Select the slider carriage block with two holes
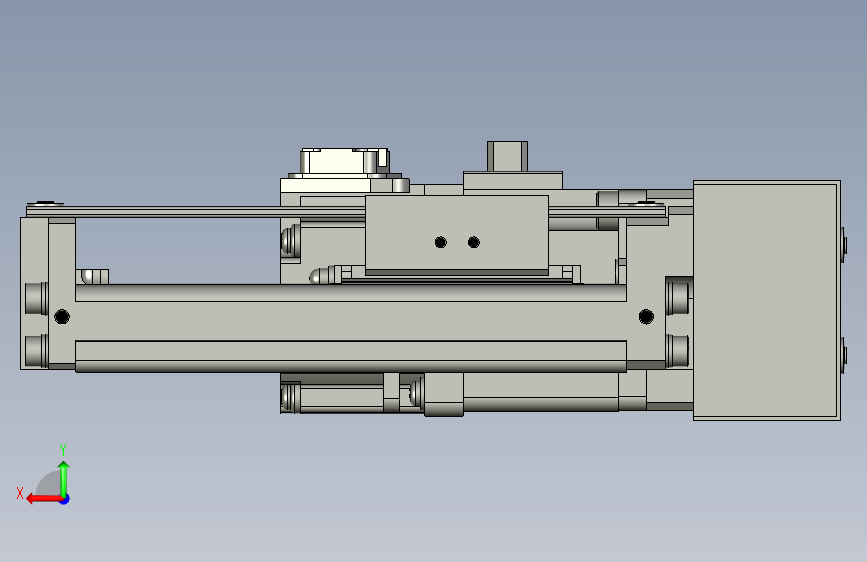This screenshot has height=562, width=867. (457, 235)
